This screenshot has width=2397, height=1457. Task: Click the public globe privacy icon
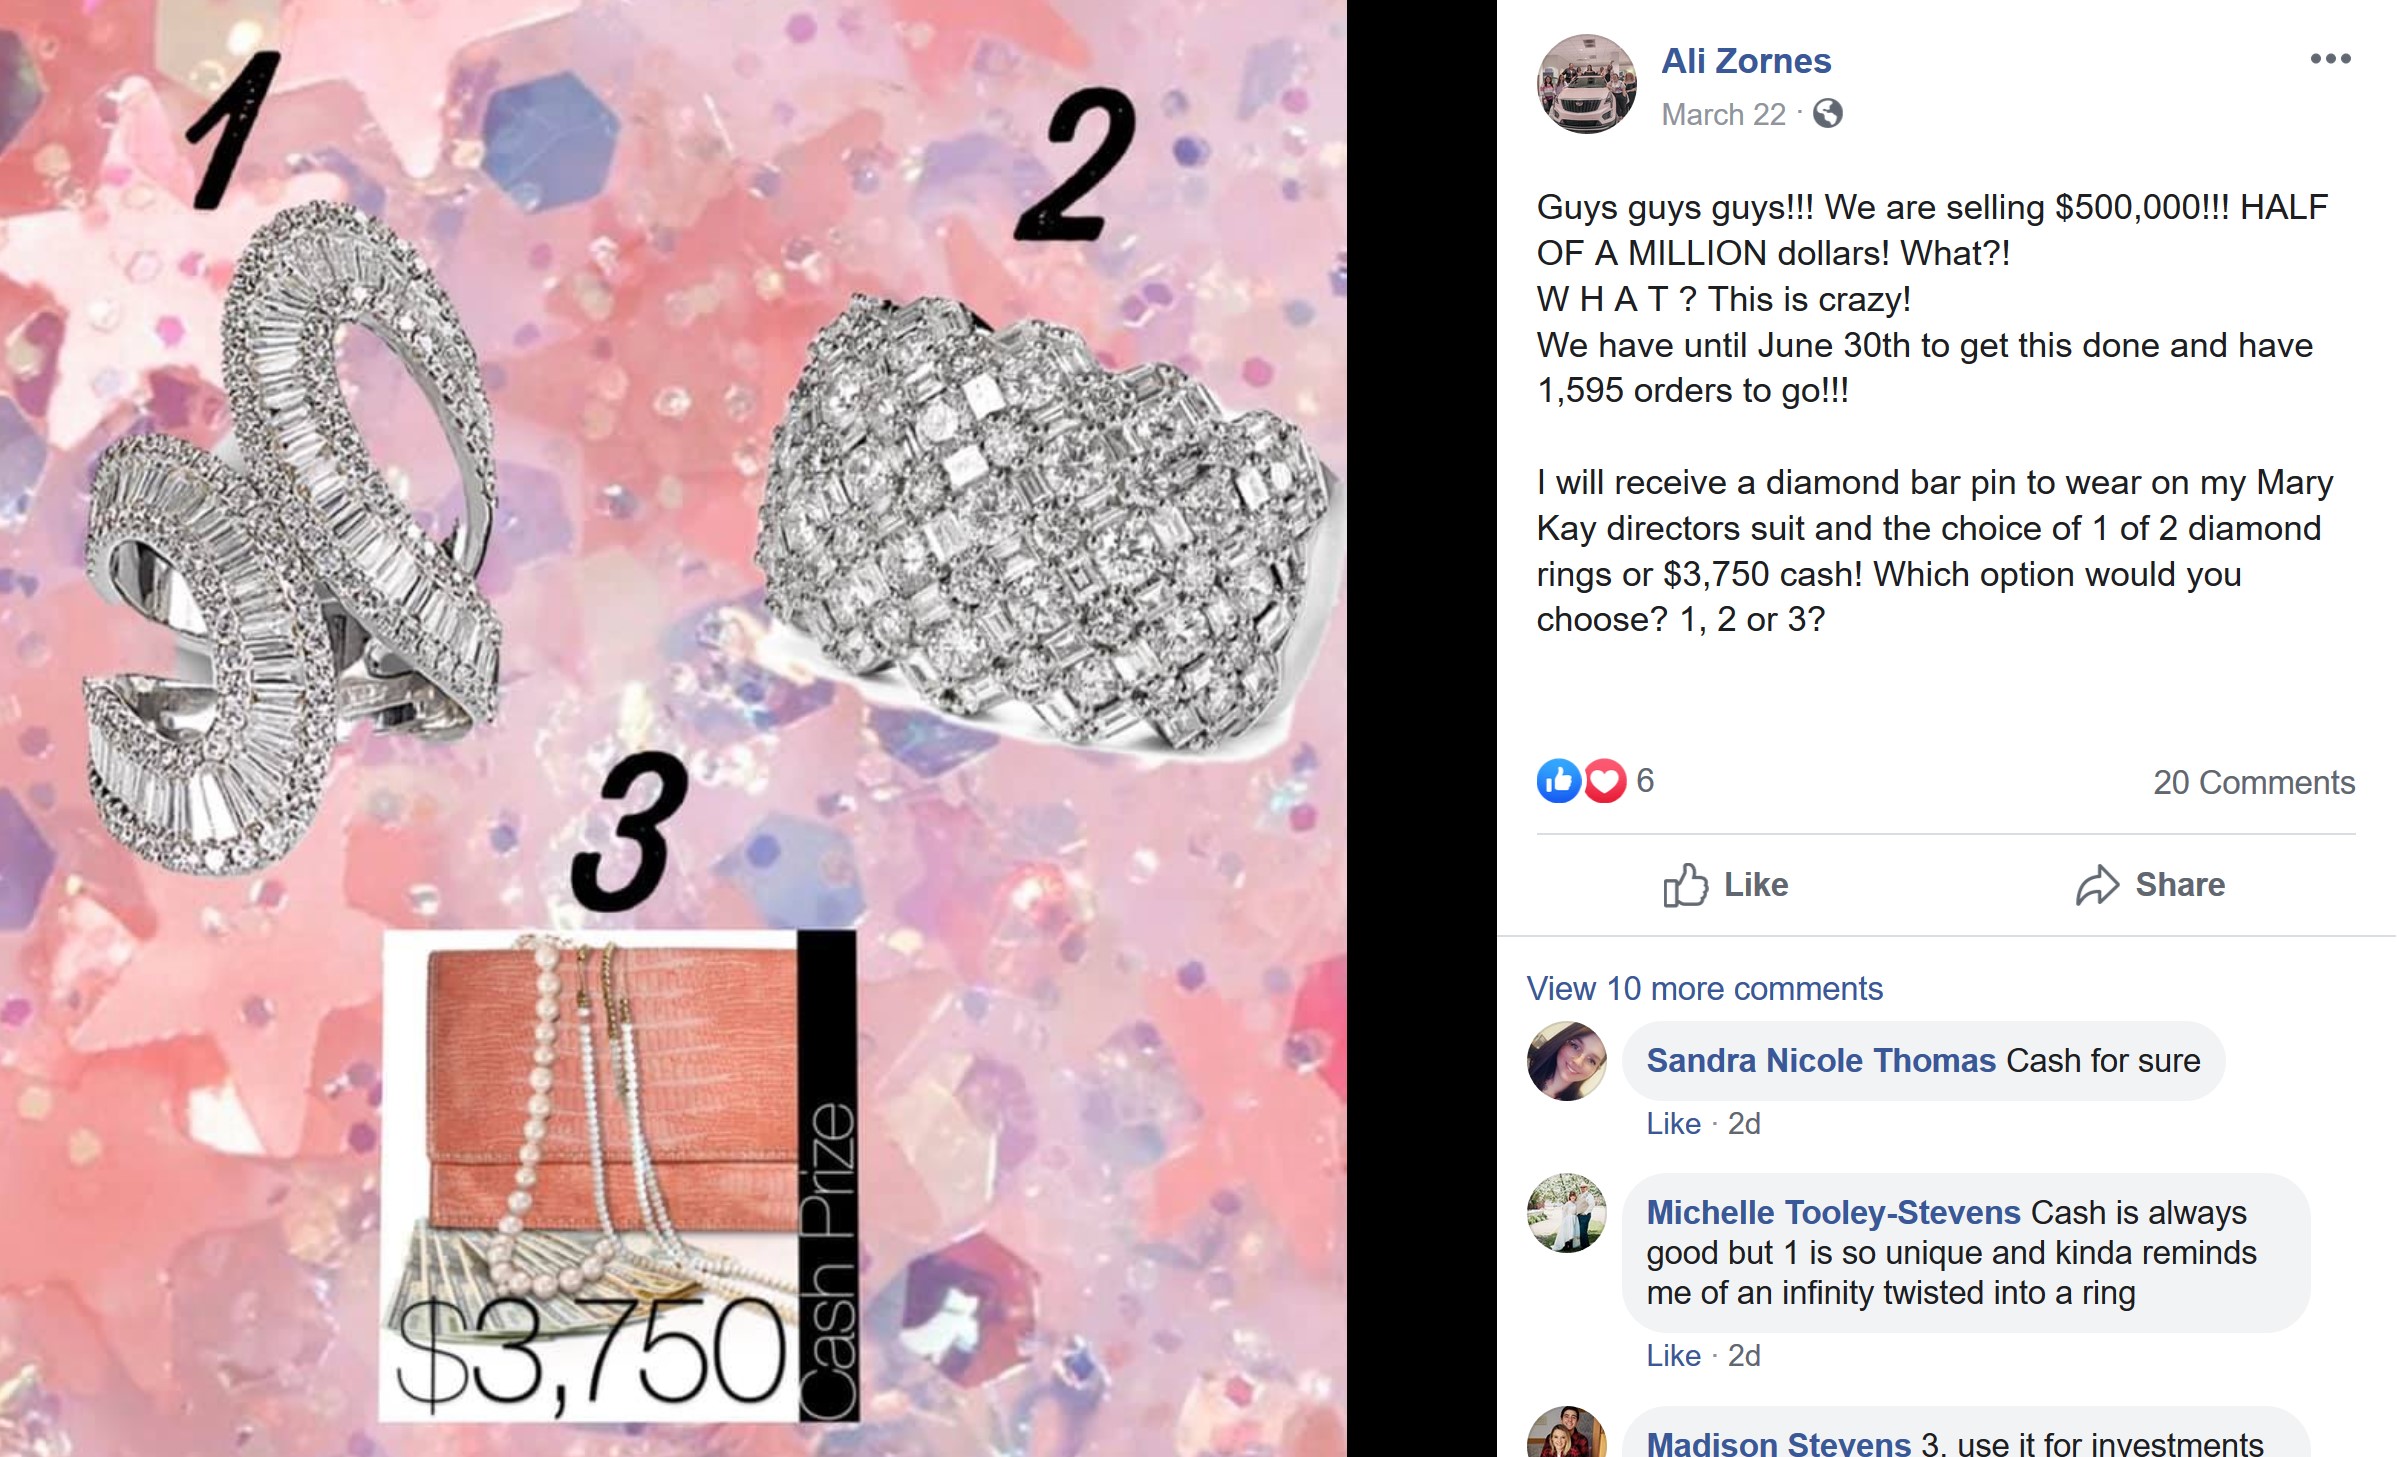[x=1828, y=114]
